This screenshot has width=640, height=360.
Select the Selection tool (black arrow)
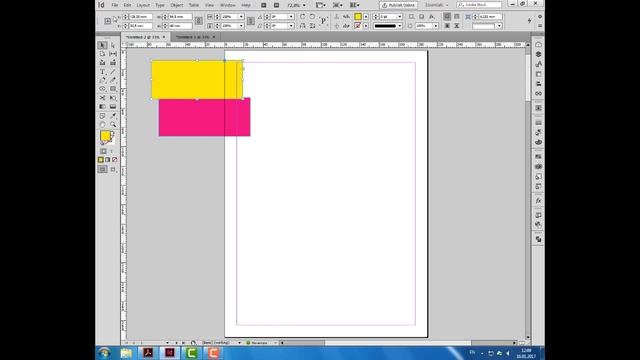click(102, 45)
